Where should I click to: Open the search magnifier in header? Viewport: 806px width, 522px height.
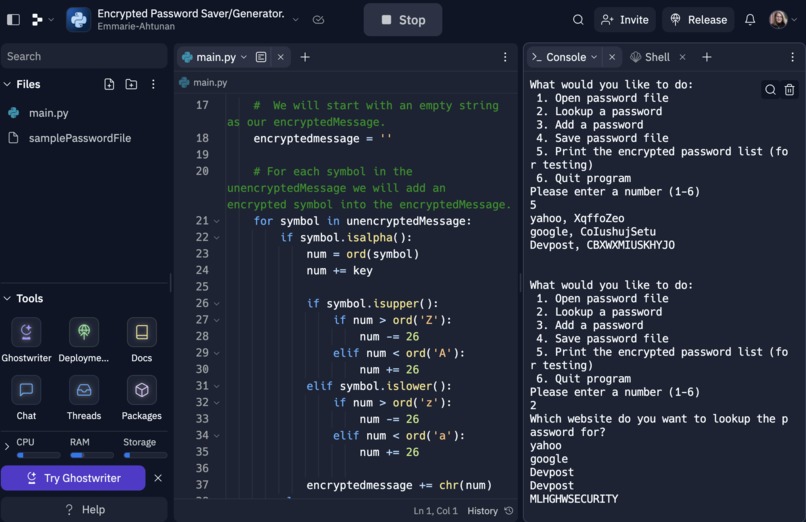pyautogui.click(x=578, y=20)
